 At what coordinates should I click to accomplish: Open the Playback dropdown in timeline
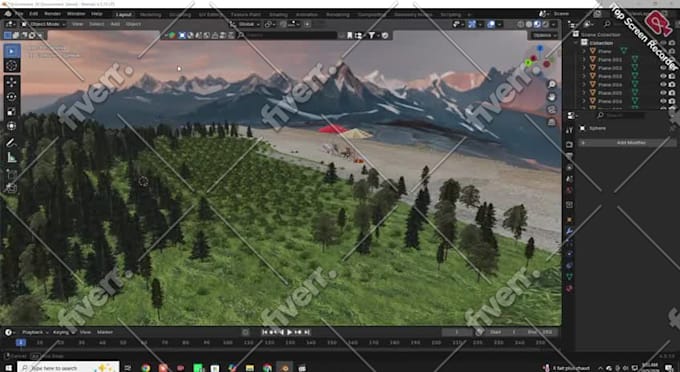35,332
